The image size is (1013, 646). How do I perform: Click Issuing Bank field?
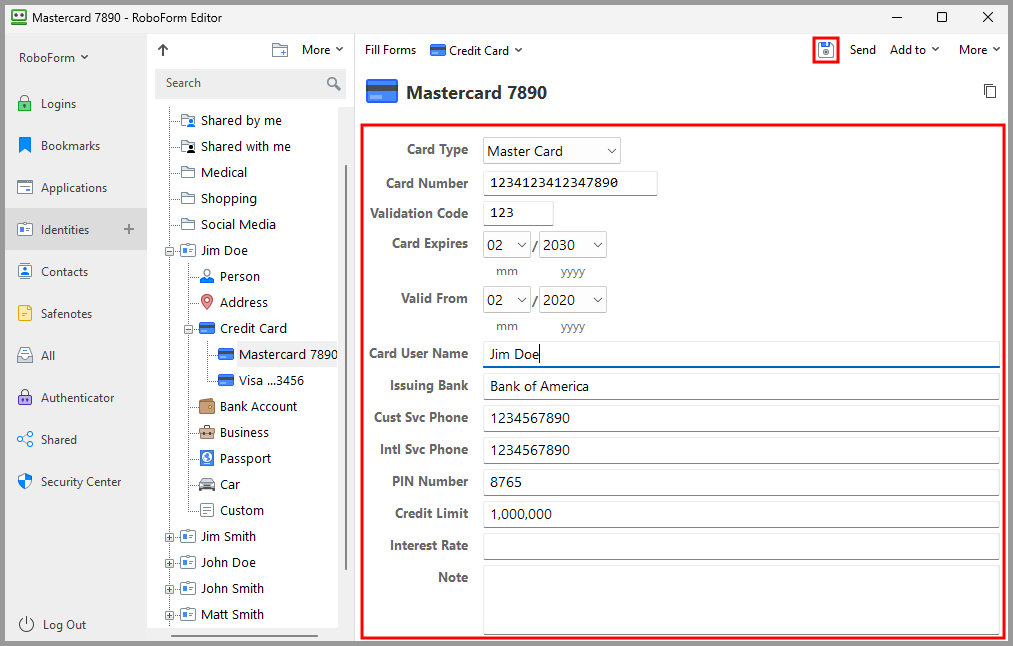coord(741,386)
